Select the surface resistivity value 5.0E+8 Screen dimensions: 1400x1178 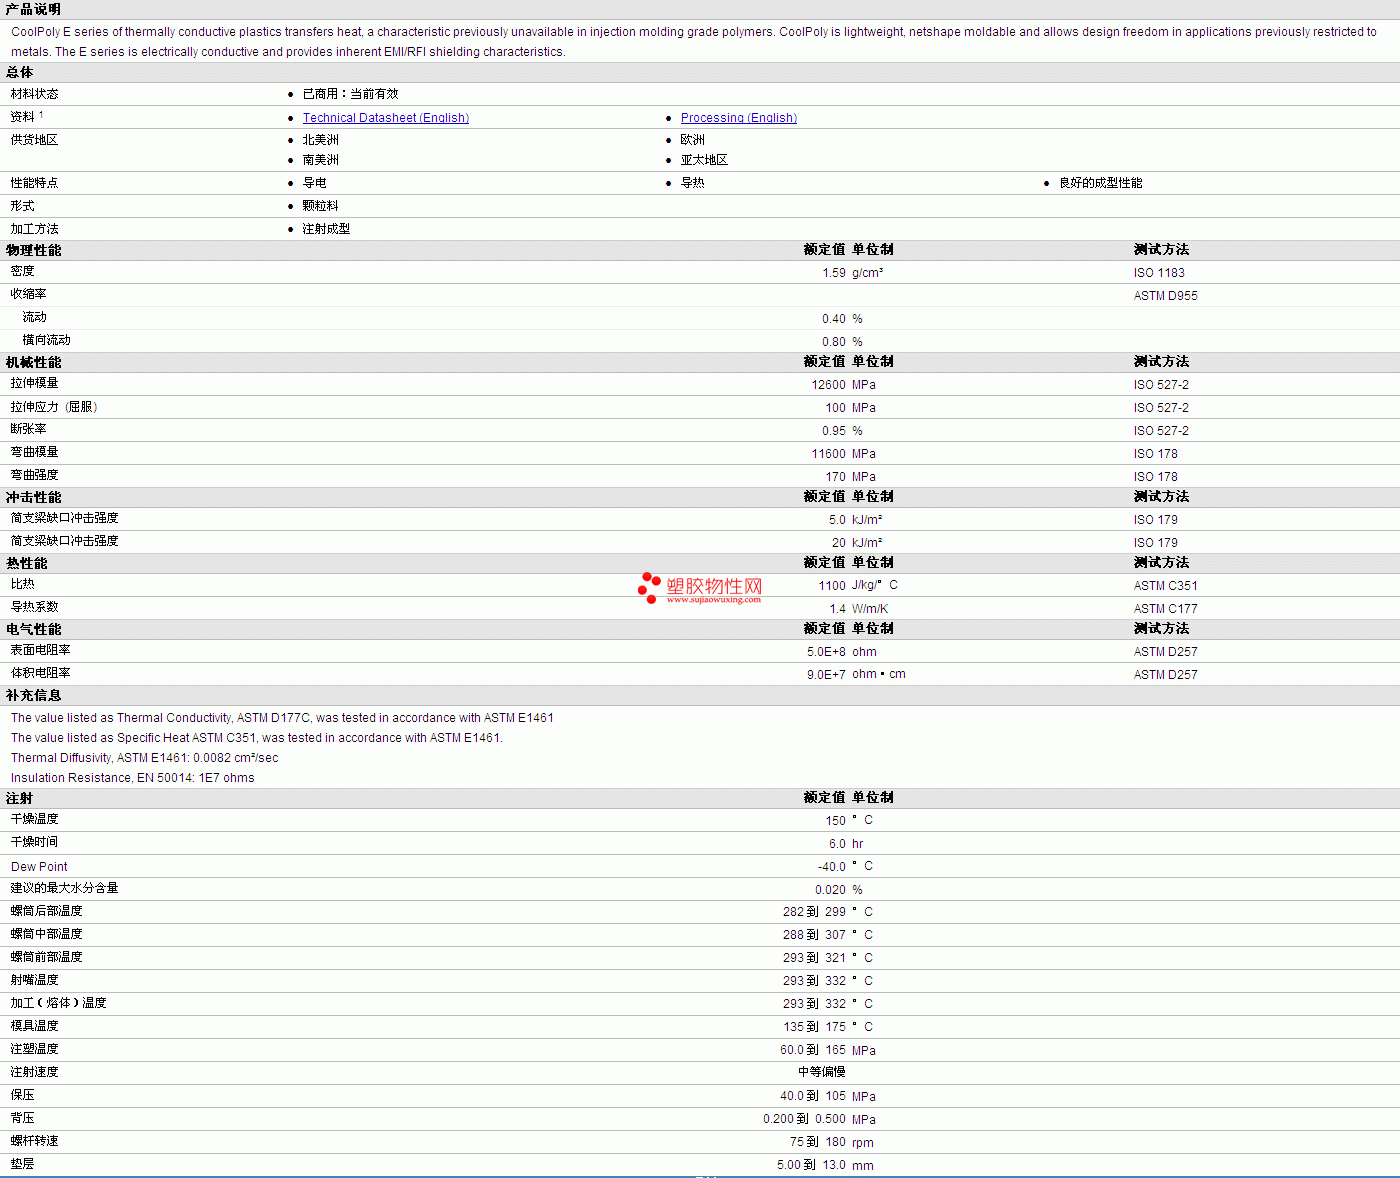click(x=826, y=652)
